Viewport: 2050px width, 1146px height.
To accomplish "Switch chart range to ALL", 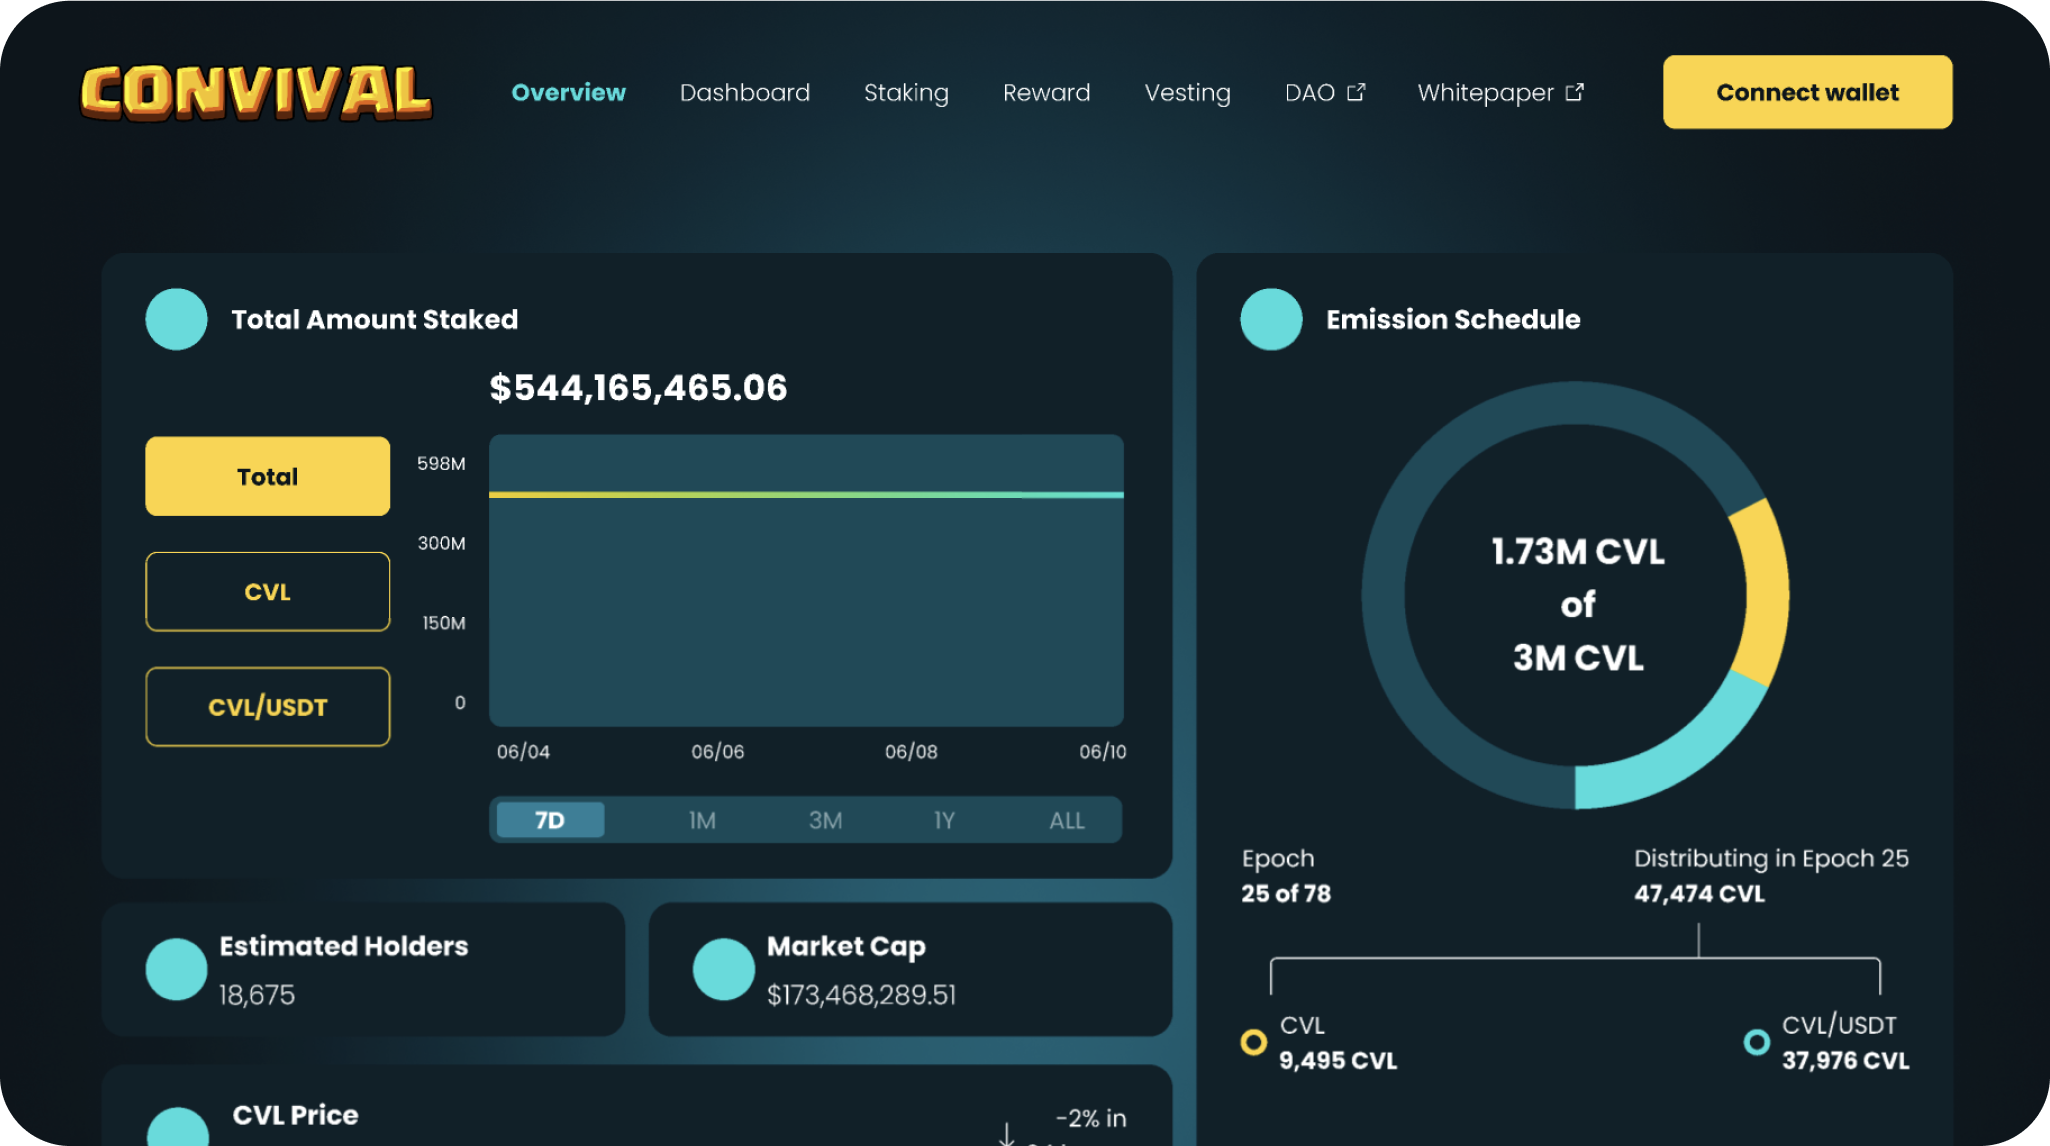I will (1067, 820).
